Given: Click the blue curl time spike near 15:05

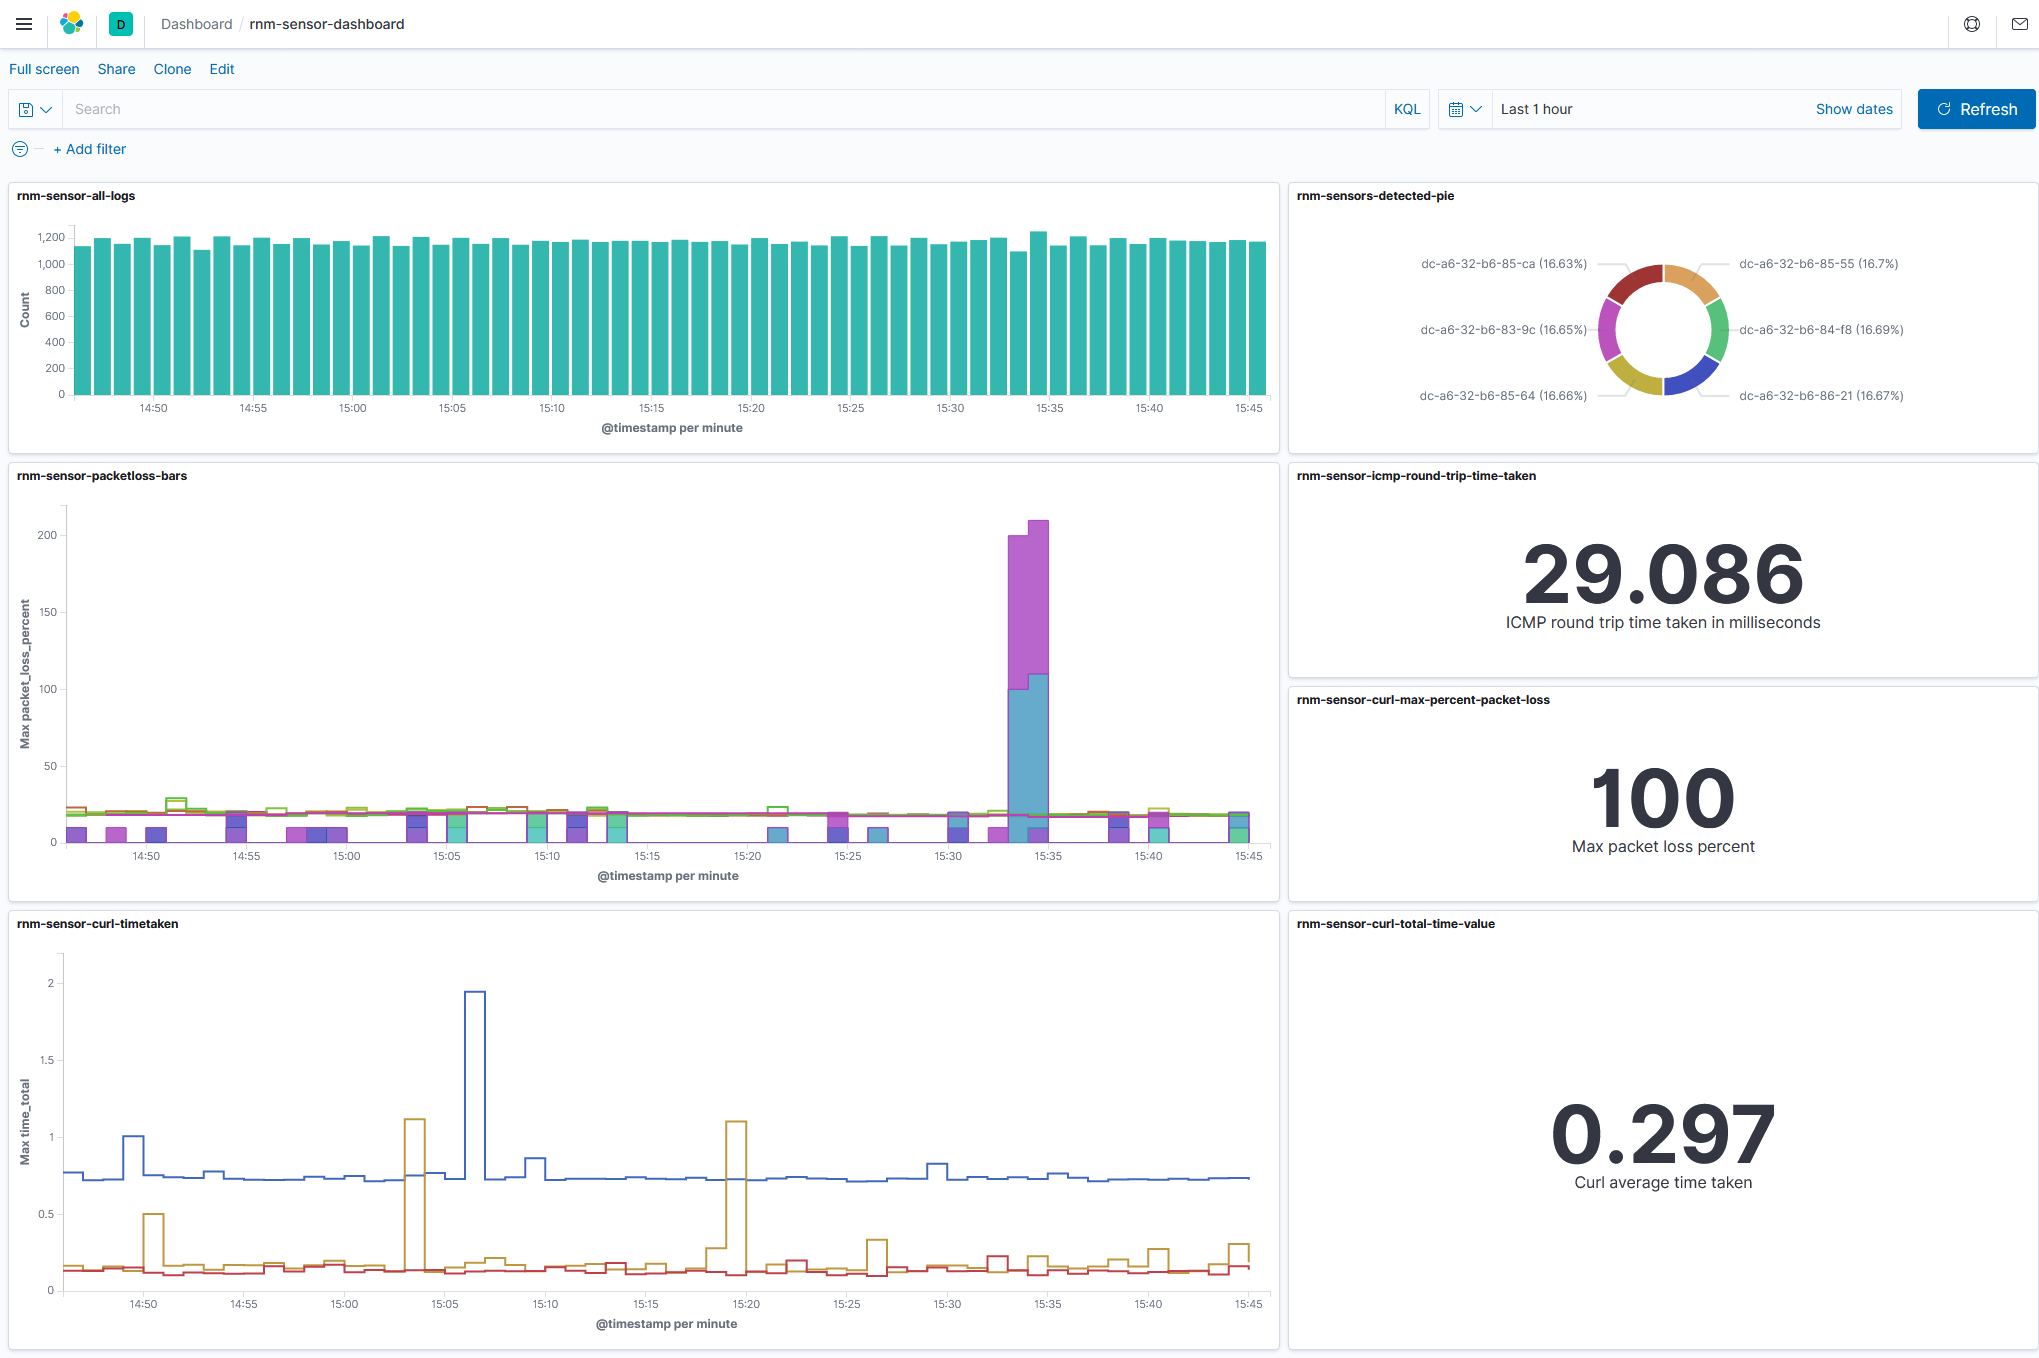Looking at the screenshot, I should click(x=475, y=1085).
